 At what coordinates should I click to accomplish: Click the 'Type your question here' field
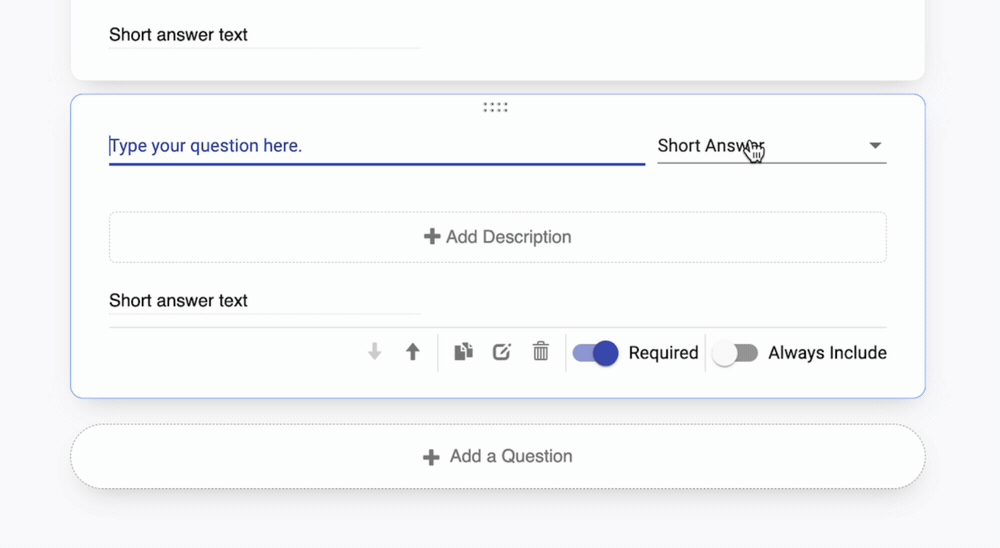click(376, 146)
